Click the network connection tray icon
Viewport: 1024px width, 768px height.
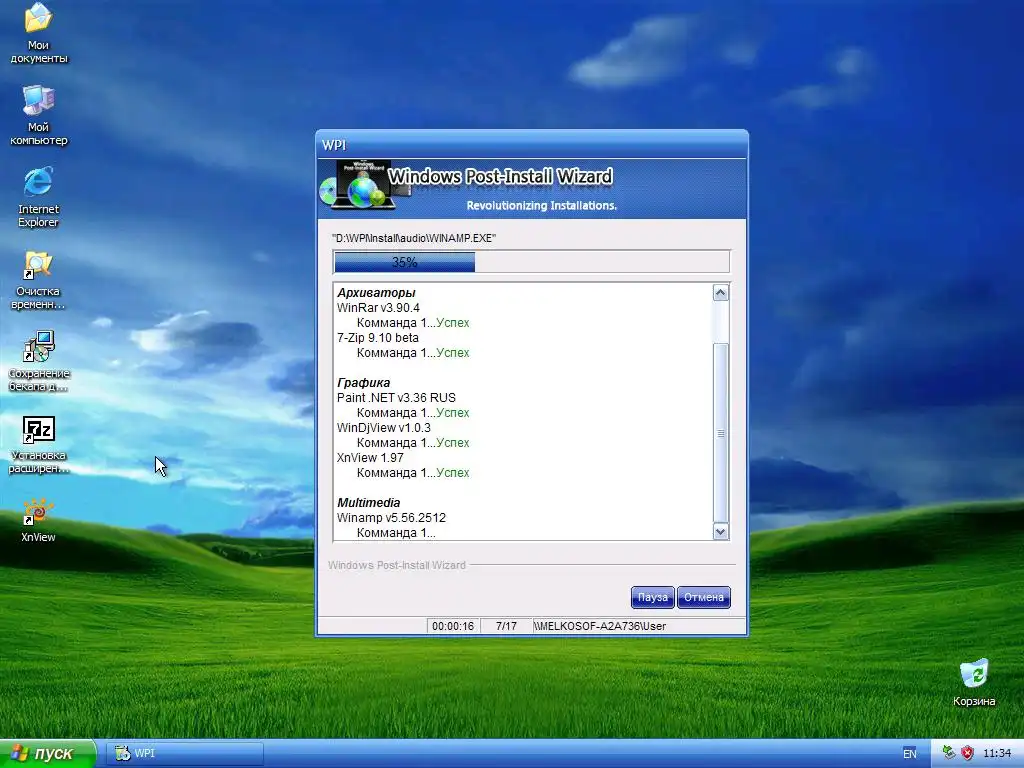pos(949,753)
